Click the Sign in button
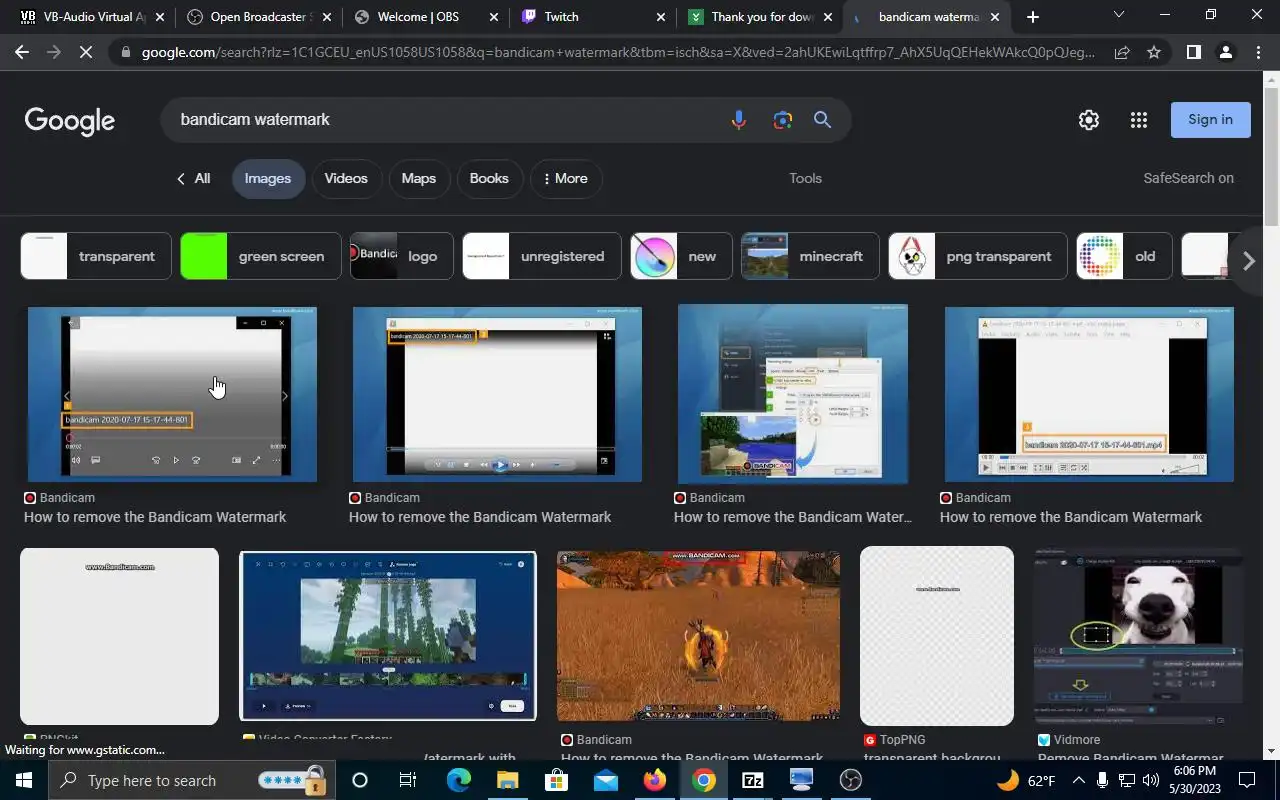Viewport: 1280px width, 800px height. (x=1210, y=120)
